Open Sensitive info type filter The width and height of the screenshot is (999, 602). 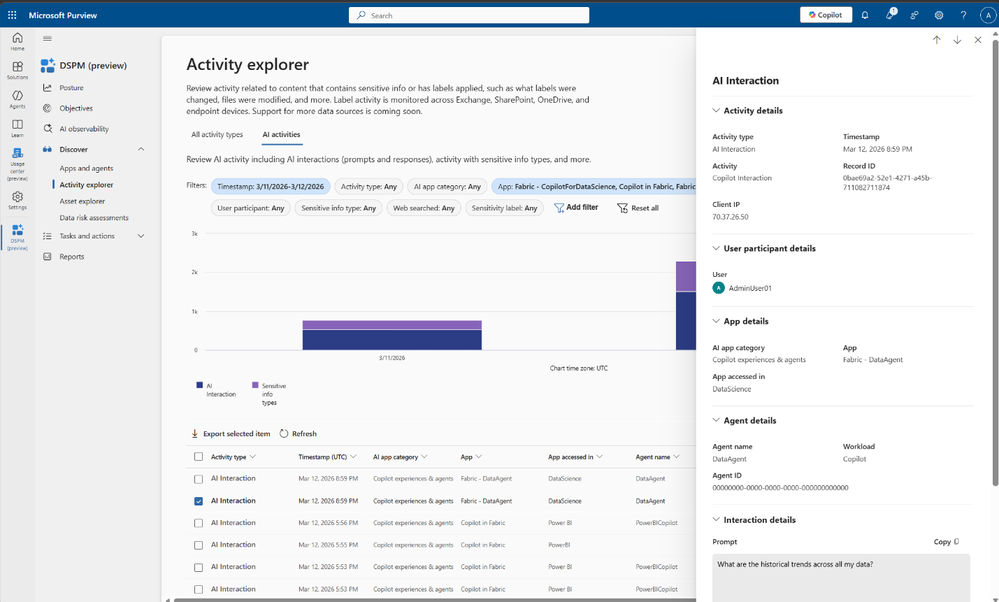pos(338,208)
